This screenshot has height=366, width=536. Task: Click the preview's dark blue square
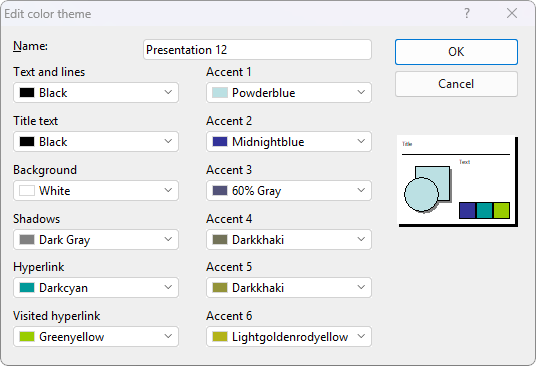tap(467, 210)
